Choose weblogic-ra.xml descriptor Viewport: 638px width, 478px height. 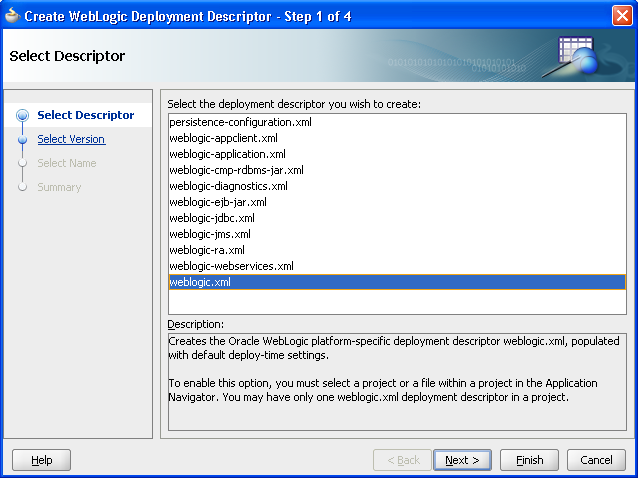pyautogui.click(x=206, y=250)
